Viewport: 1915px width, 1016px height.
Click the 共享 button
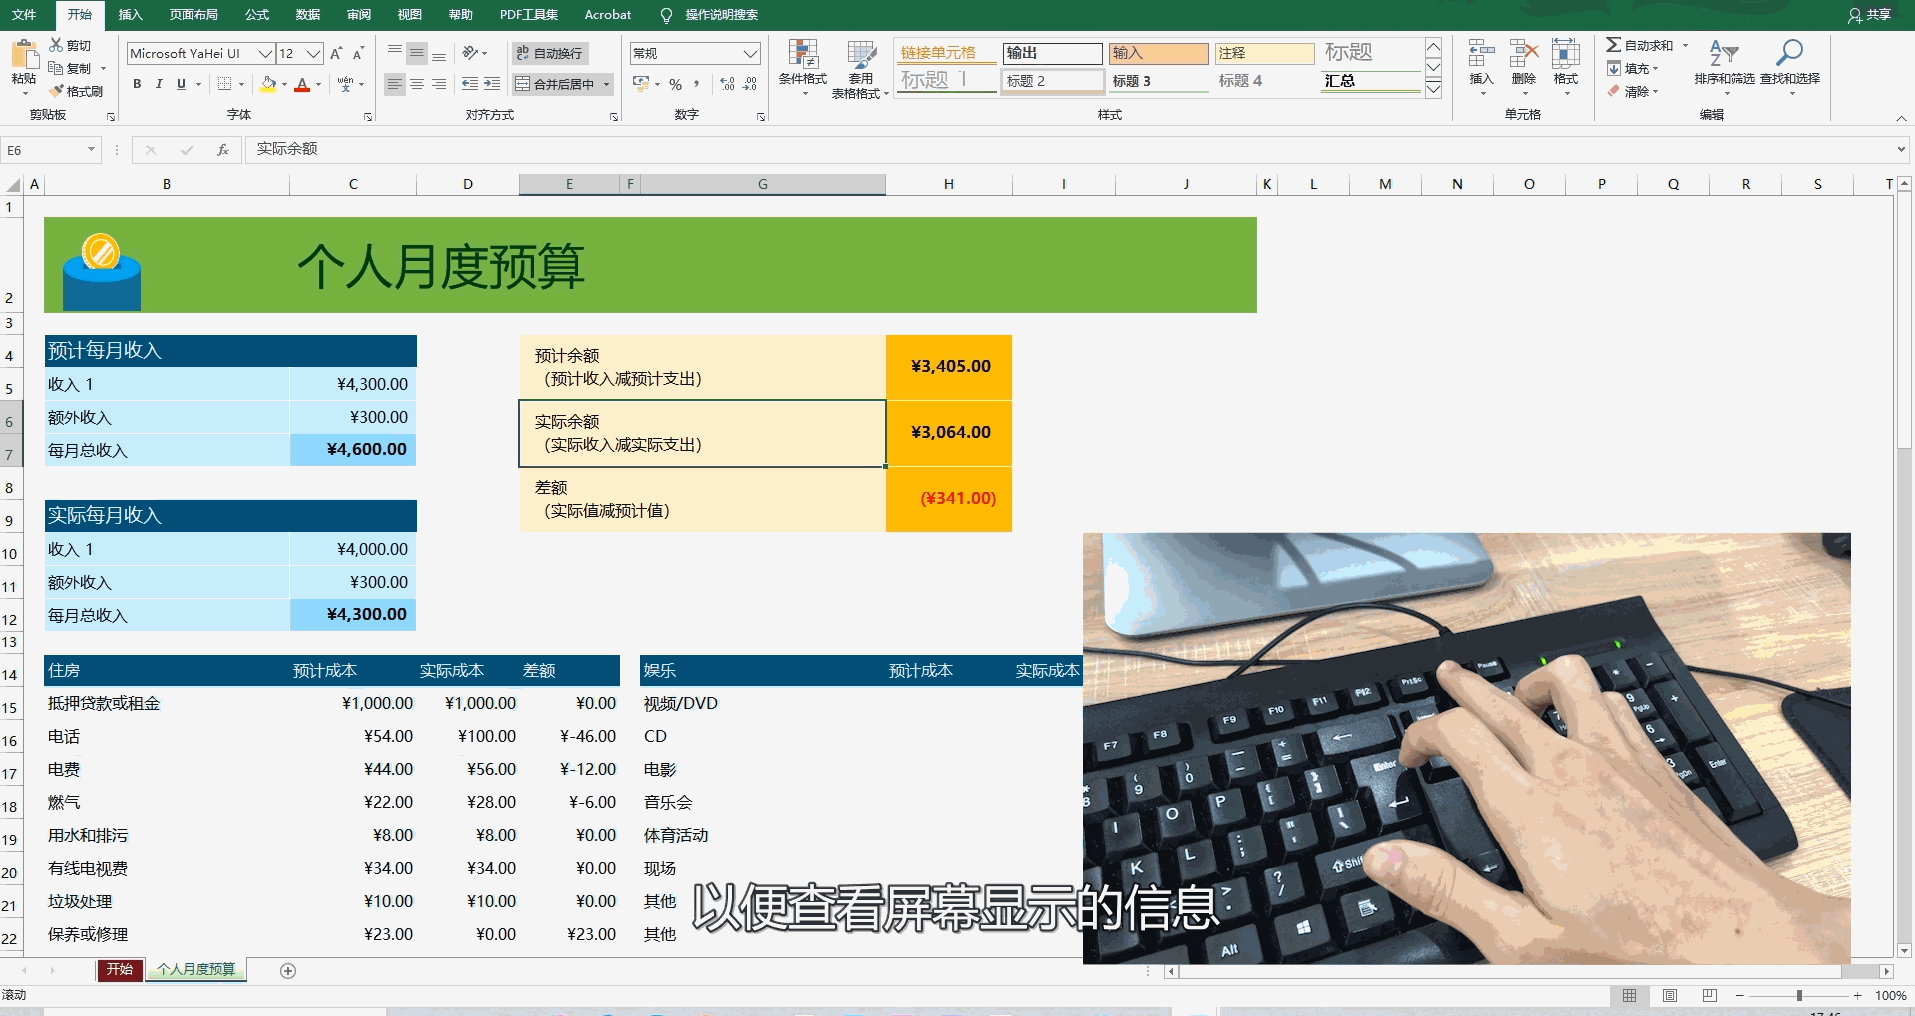click(1869, 14)
